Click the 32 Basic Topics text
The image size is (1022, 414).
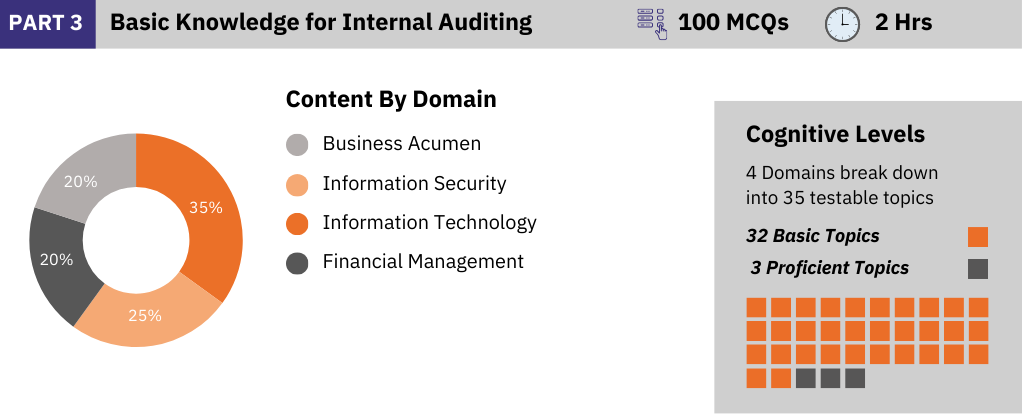coord(812,236)
